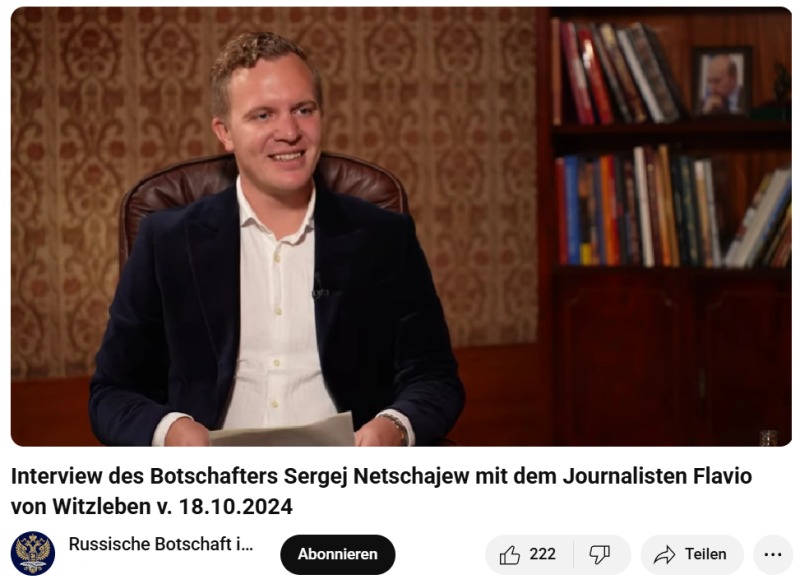Click the framed portrait on the bookshelf
The image size is (800, 584).
tap(721, 82)
